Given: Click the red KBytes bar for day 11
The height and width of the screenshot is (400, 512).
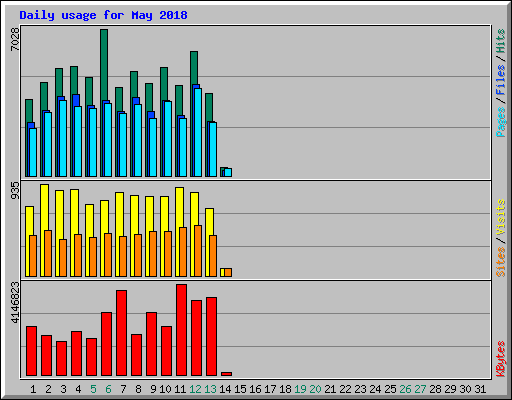Looking at the screenshot, I should tap(181, 330).
